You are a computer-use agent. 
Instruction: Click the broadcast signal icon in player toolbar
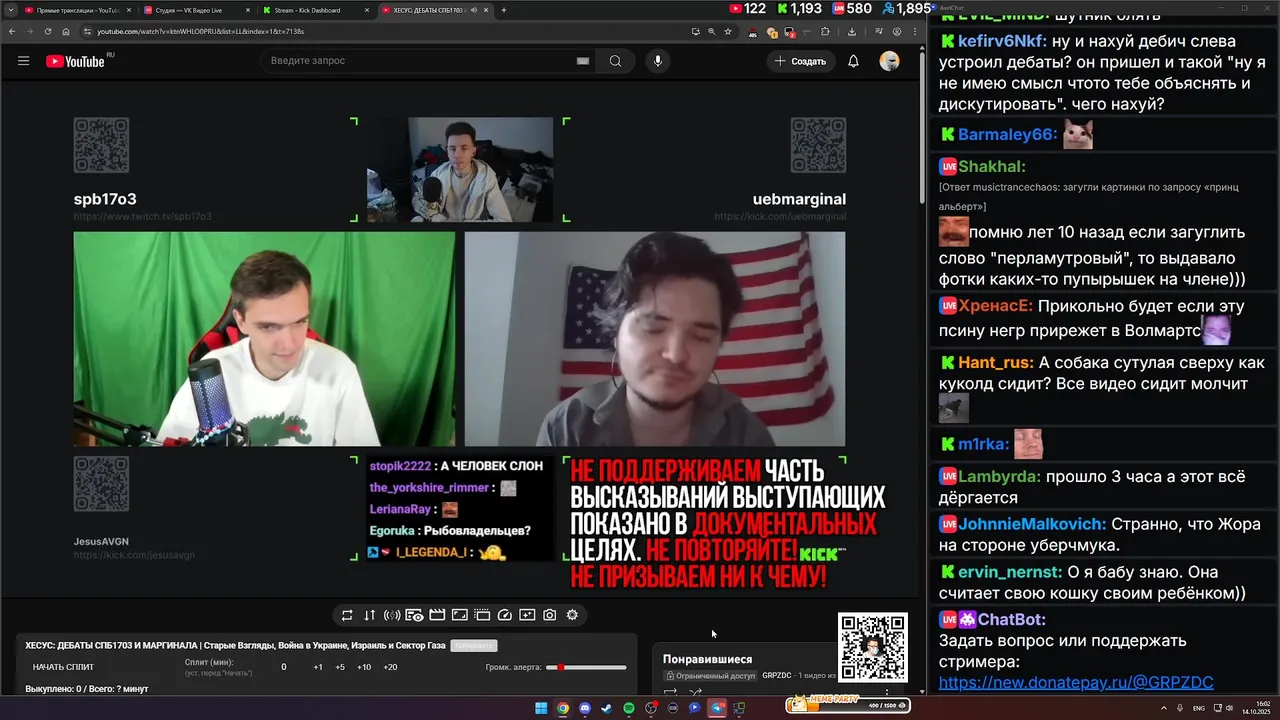391,615
